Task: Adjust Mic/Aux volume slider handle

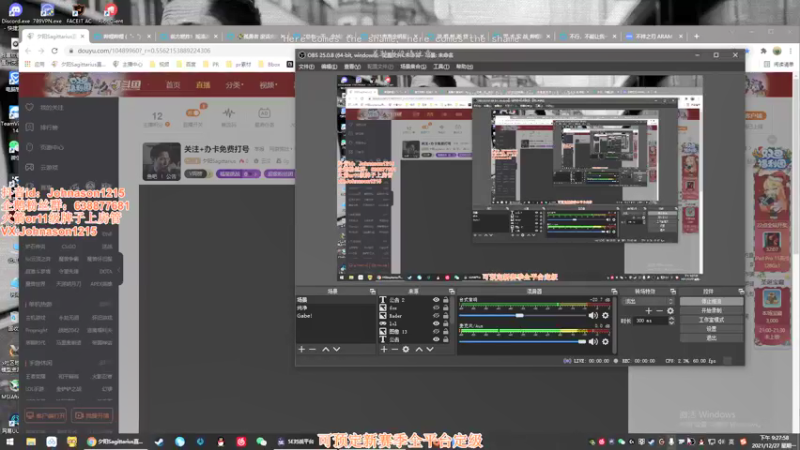Action: [x=582, y=342]
